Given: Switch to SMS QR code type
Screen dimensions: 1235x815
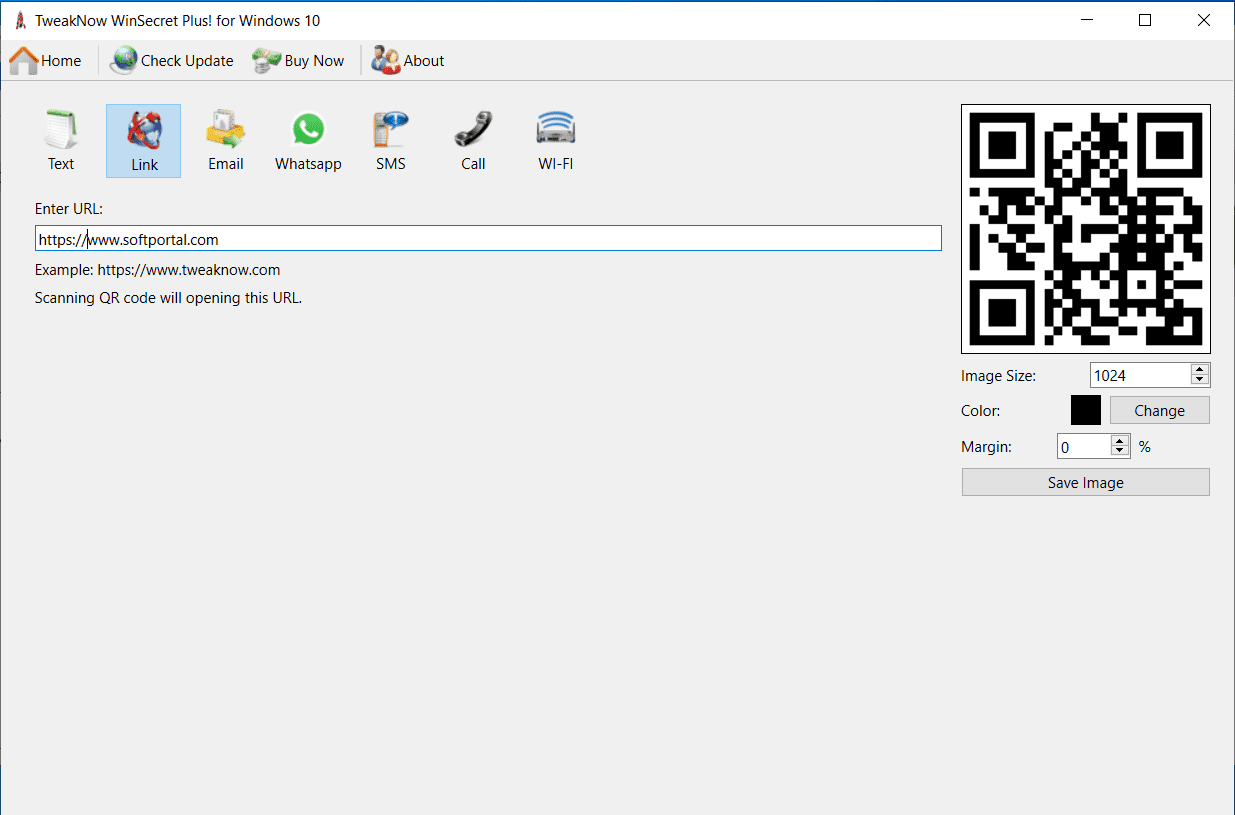Looking at the screenshot, I should [x=391, y=141].
